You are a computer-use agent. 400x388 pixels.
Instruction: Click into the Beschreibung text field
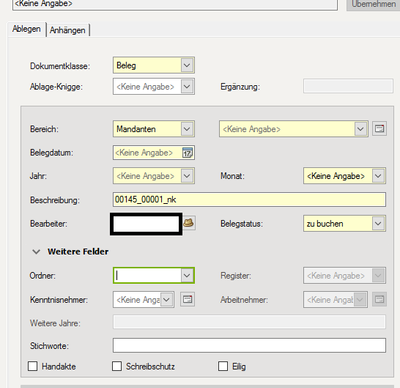point(249,200)
